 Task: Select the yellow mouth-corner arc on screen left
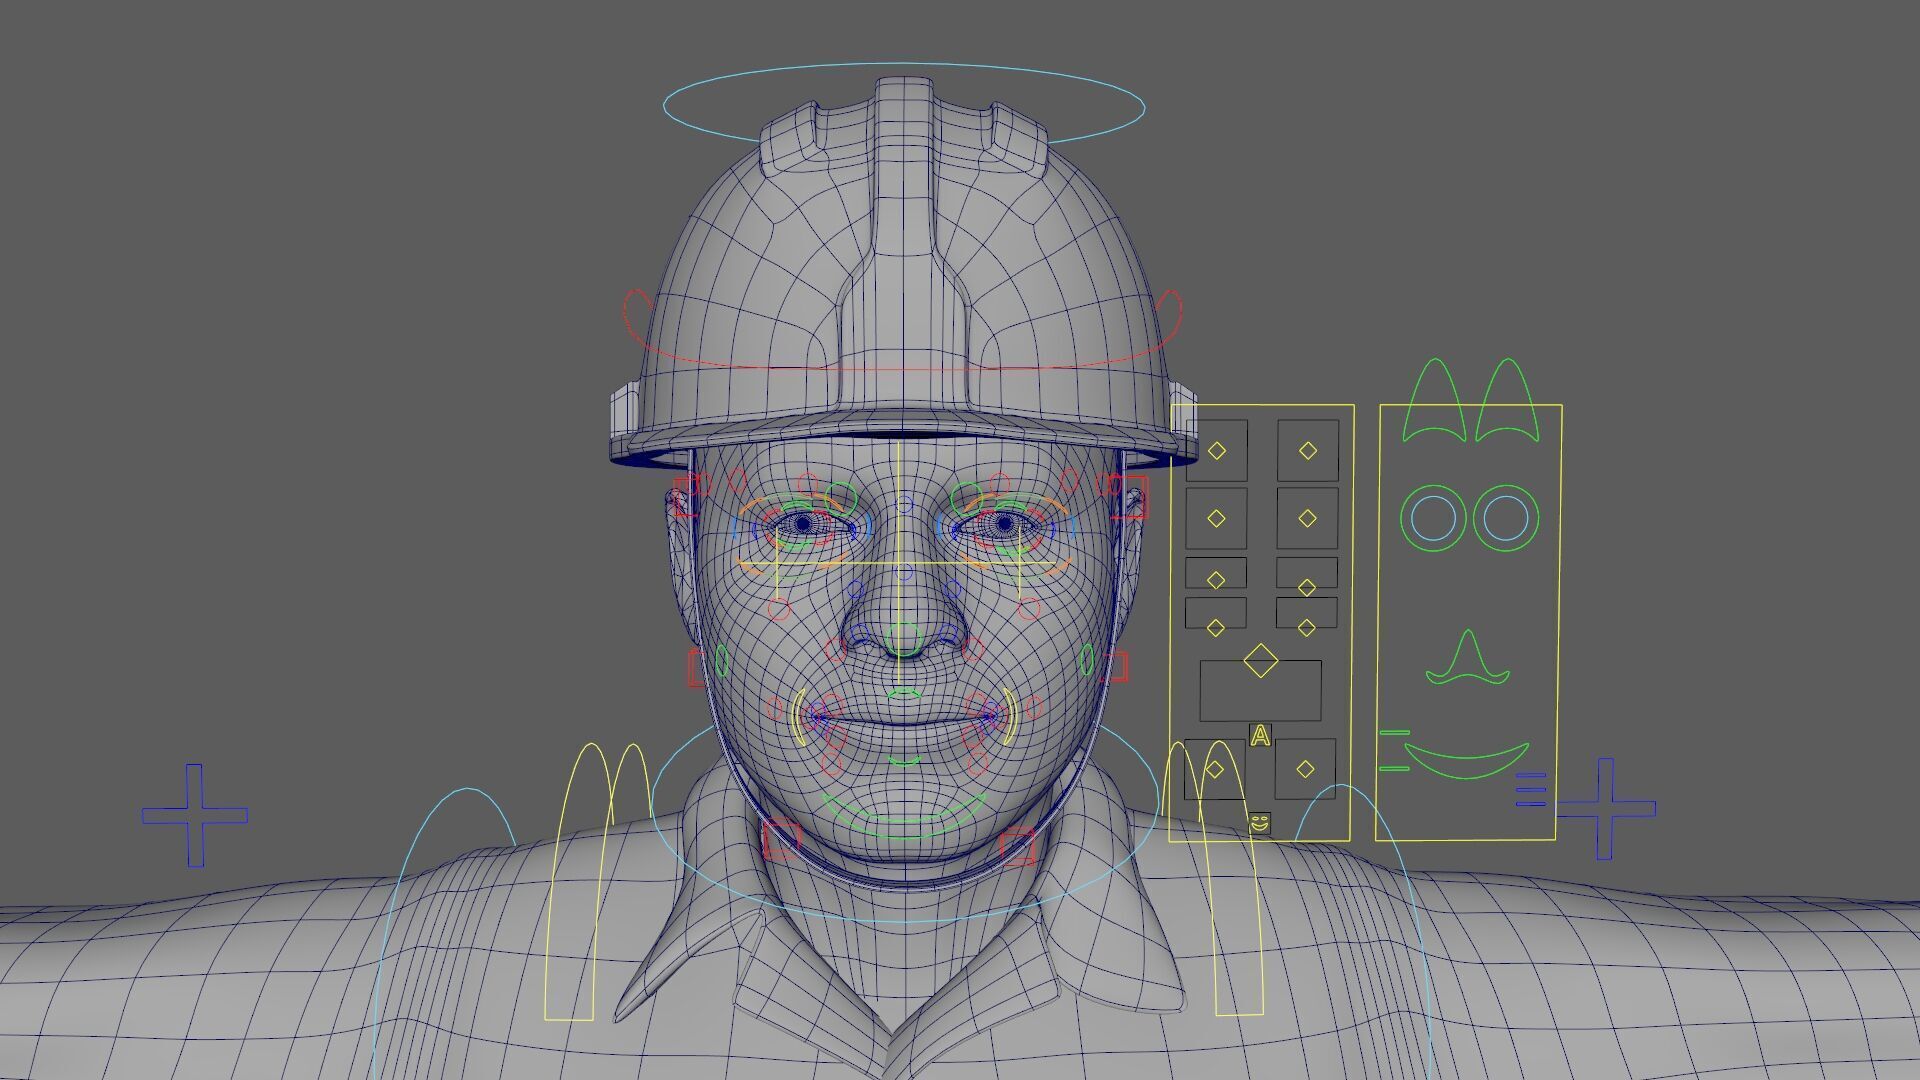[x=799, y=717]
